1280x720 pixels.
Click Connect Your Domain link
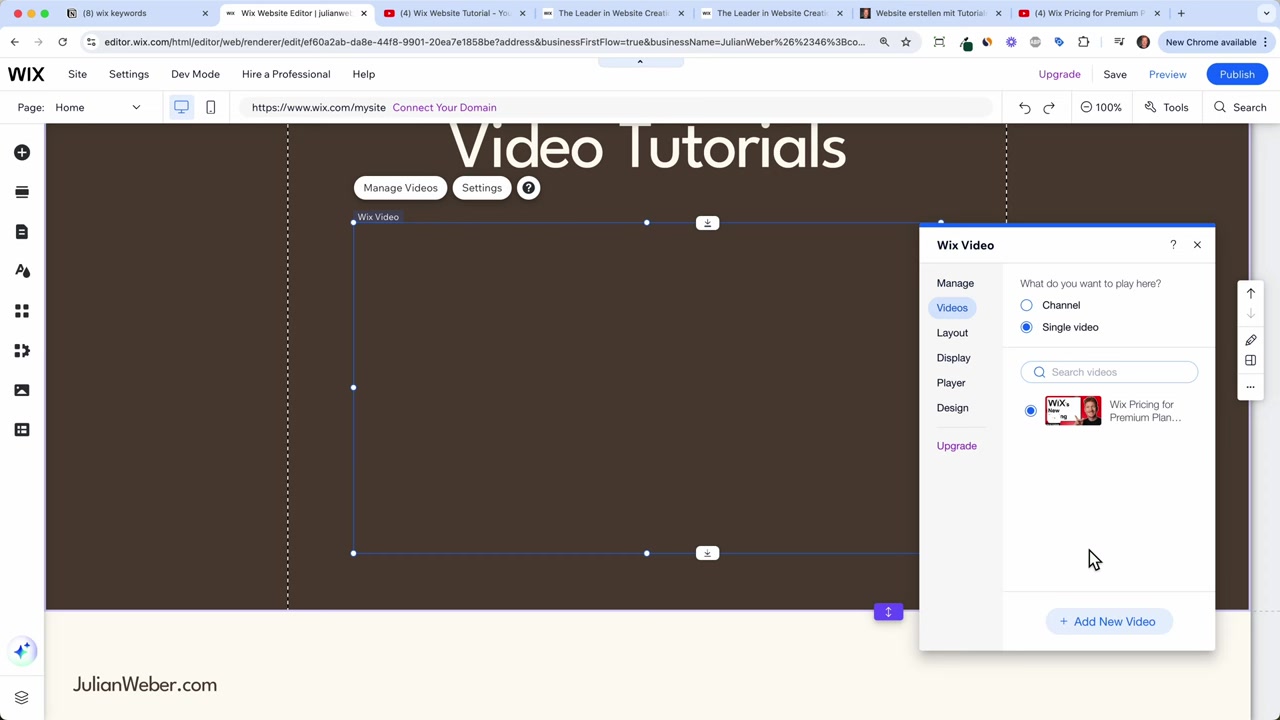(x=444, y=107)
